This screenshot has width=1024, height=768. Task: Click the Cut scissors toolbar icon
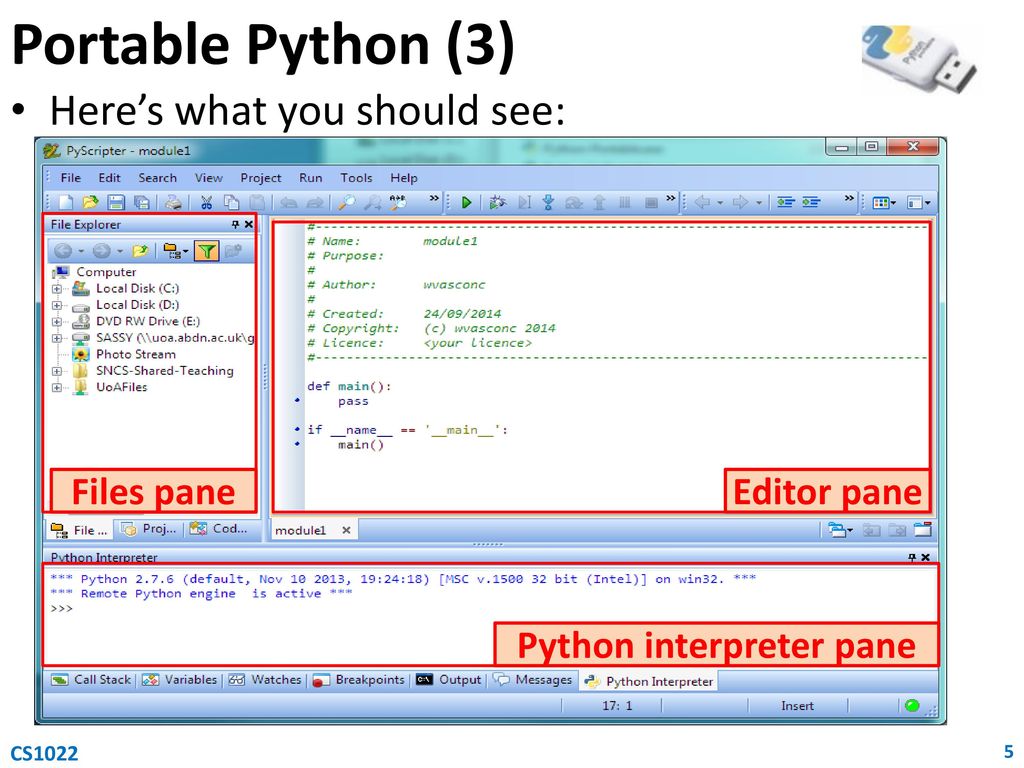pyautogui.click(x=206, y=202)
